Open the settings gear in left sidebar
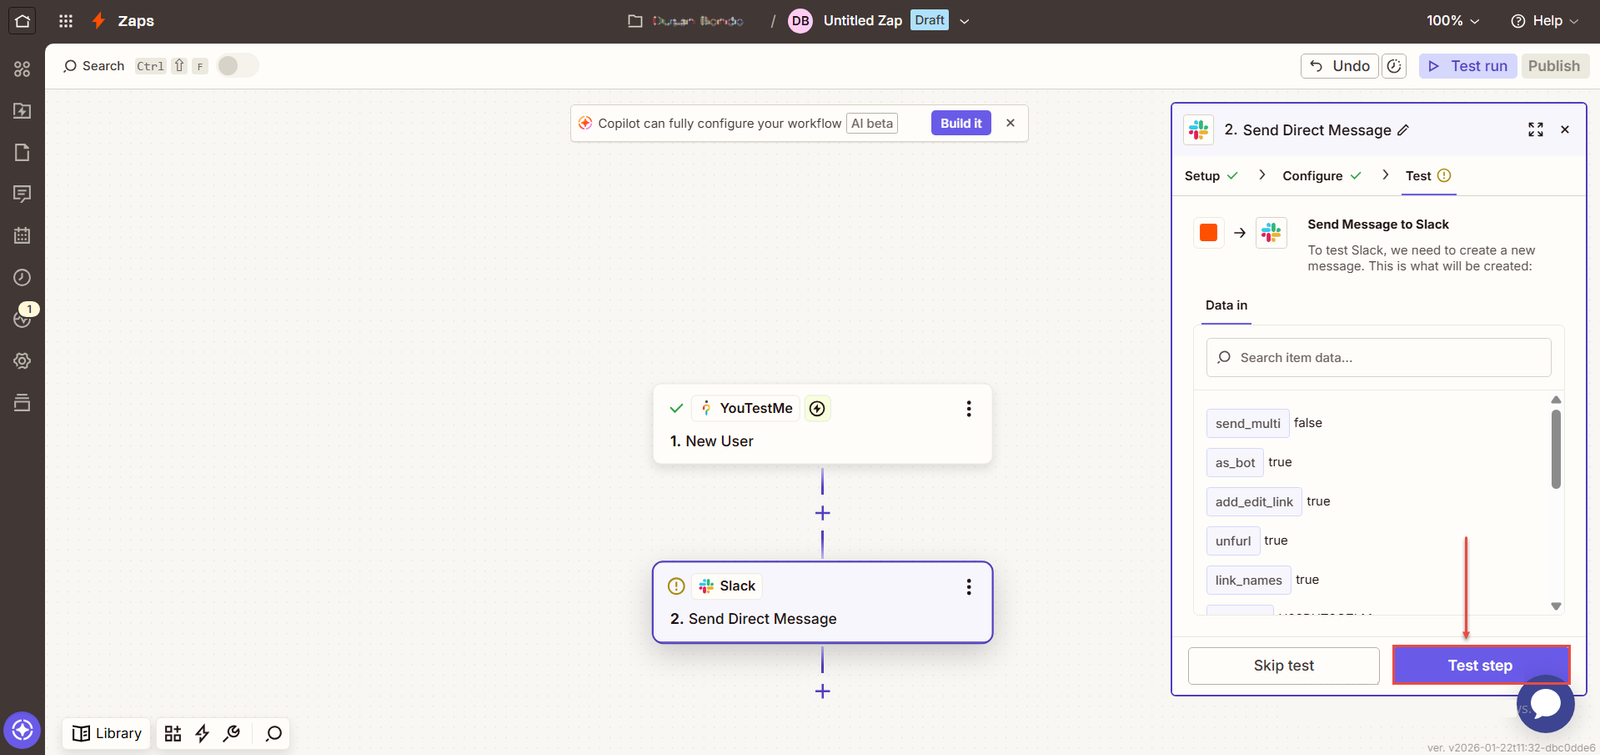The width and height of the screenshot is (1600, 755). 22,361
